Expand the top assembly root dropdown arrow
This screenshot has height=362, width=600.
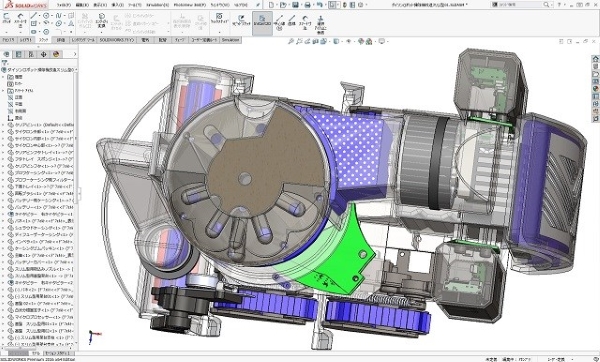tap(76, 70)
